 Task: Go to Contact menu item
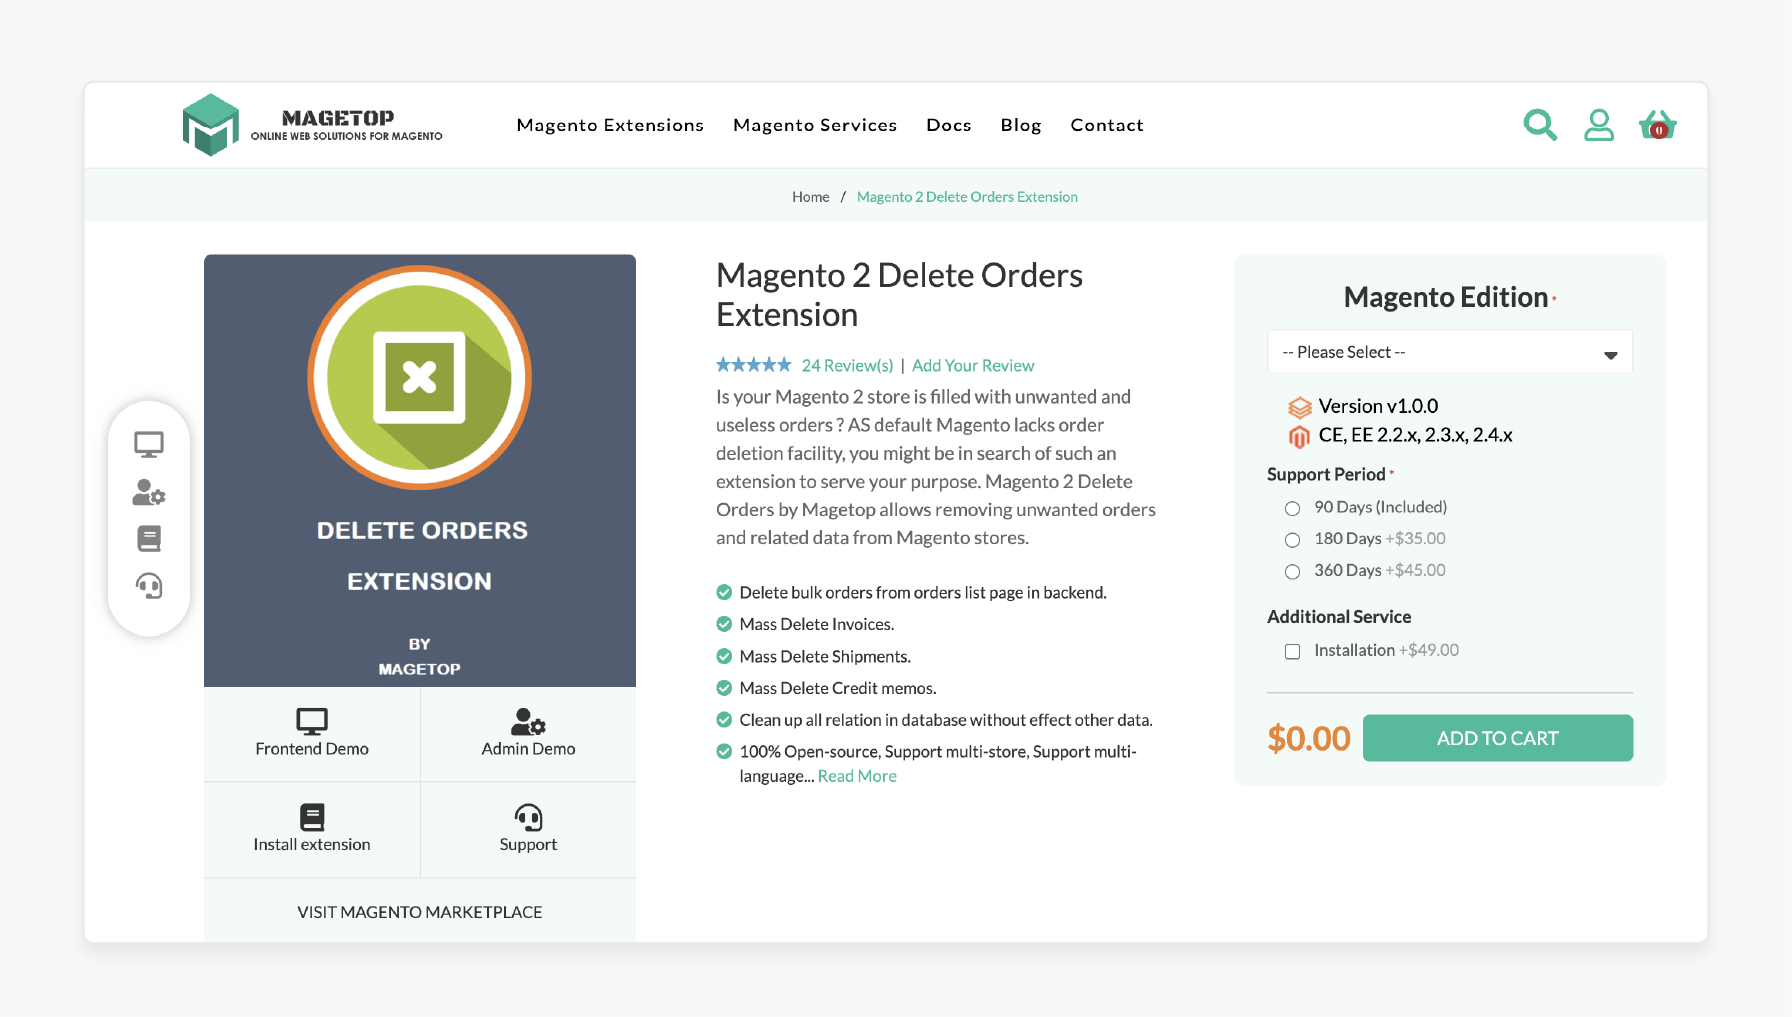1107,125
